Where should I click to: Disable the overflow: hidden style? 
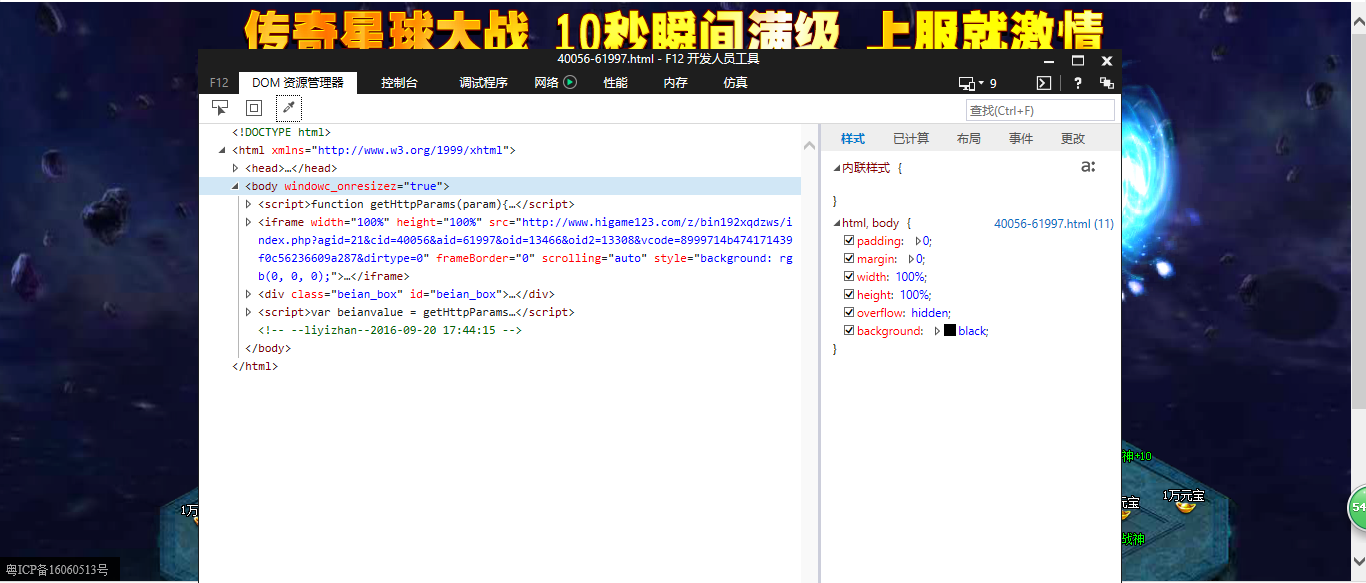(848, 312)
